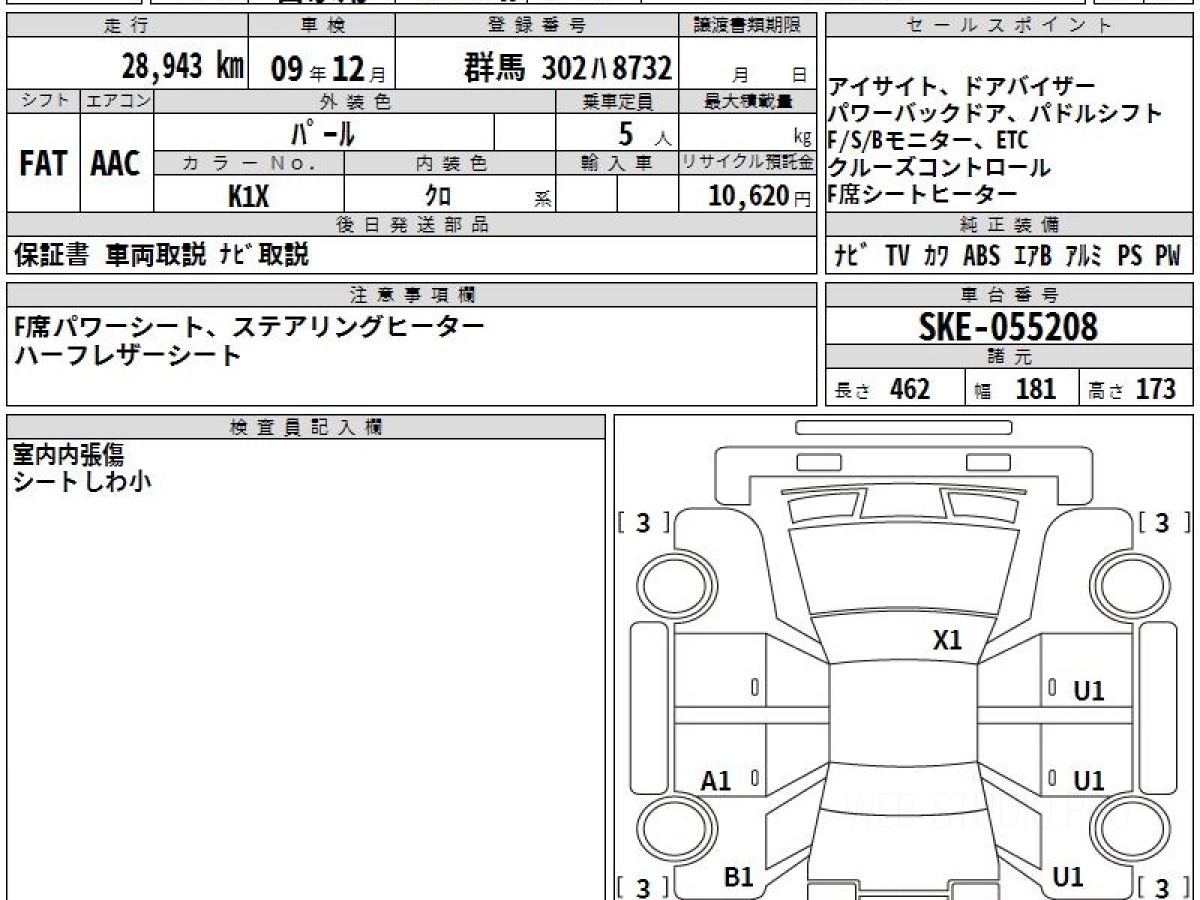Select recycle deposit 10,620円
1200x900 pixels.
pos(759,196)
